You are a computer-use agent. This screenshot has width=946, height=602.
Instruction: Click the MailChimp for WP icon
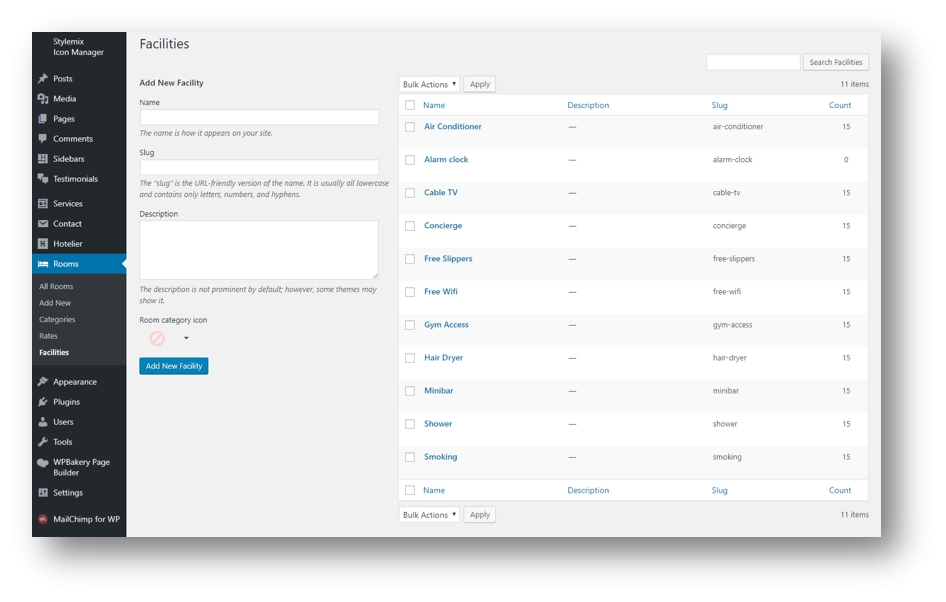point(43,520)
